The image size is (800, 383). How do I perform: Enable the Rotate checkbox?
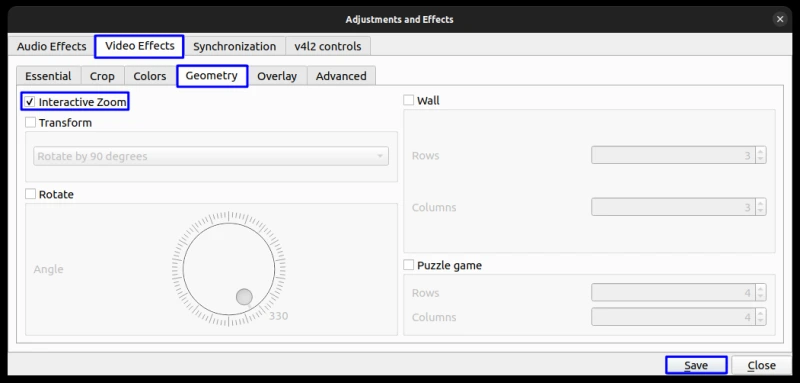point(31,194)
